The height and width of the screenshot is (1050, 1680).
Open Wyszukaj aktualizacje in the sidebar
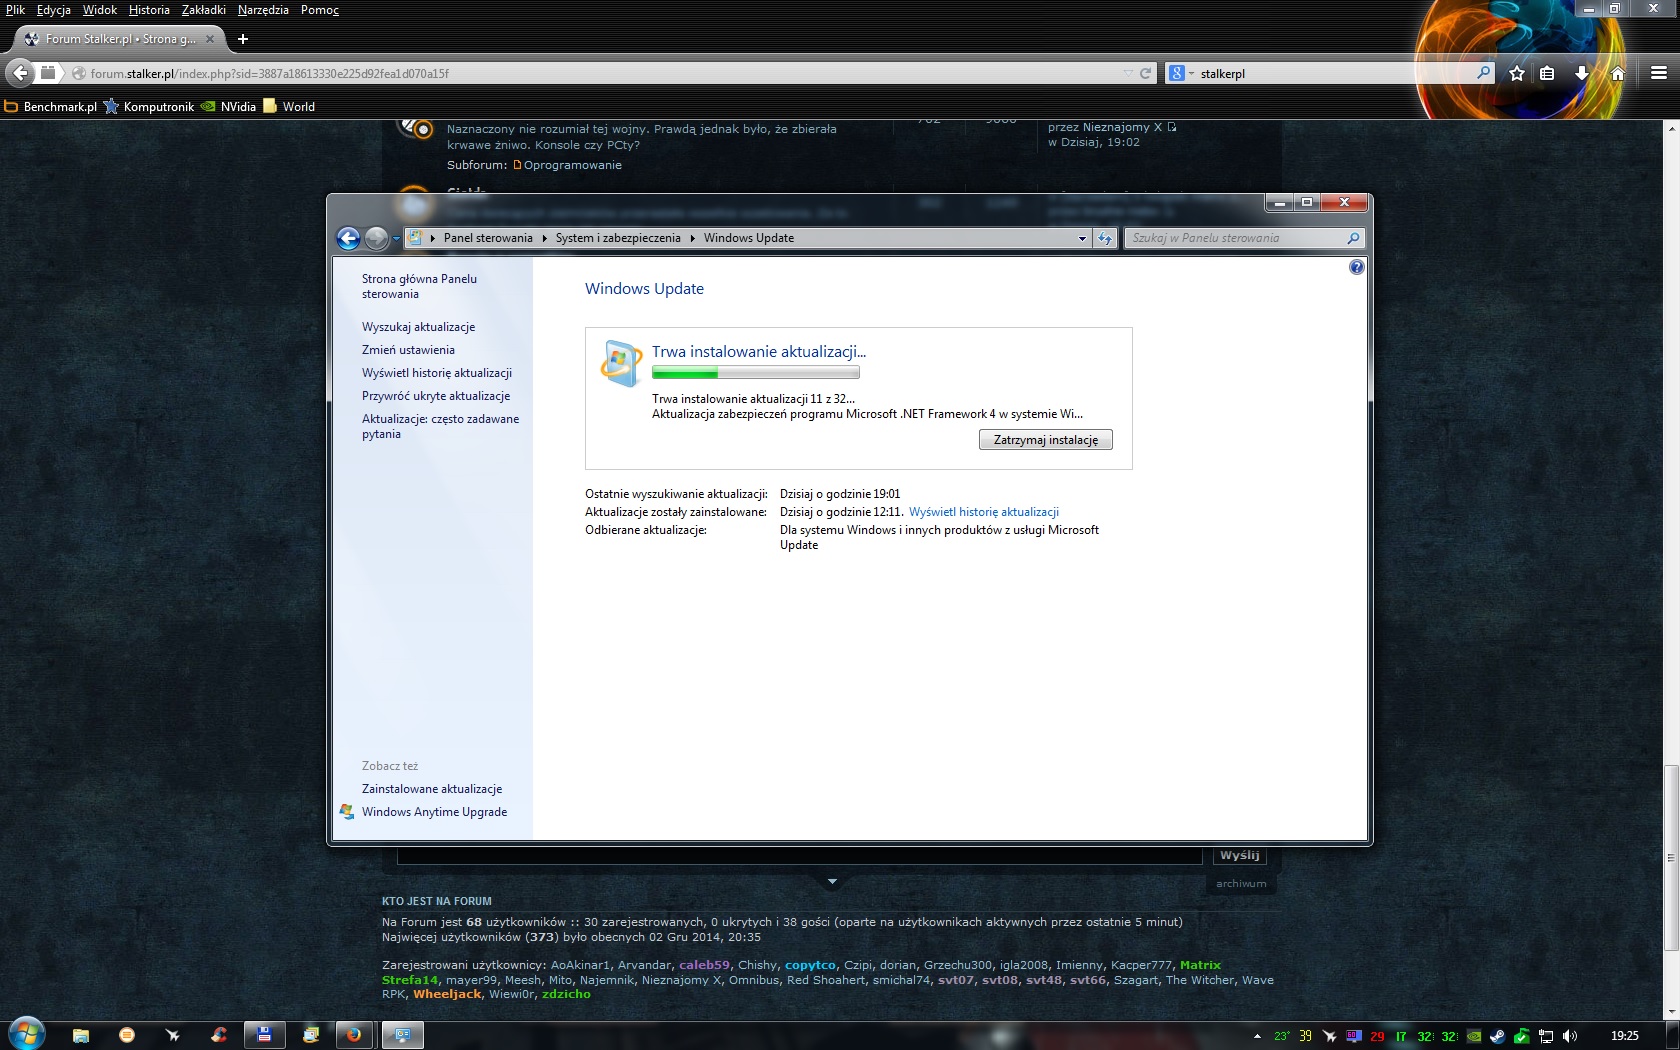point(418,327)
